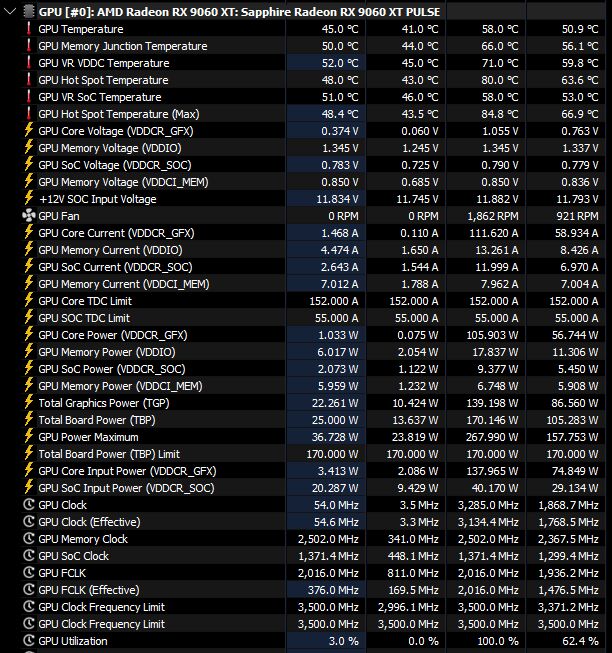The image size is (612, 653).
Task: Select the Total Board Power (TBP) Limit label
Action: (109, 454)
